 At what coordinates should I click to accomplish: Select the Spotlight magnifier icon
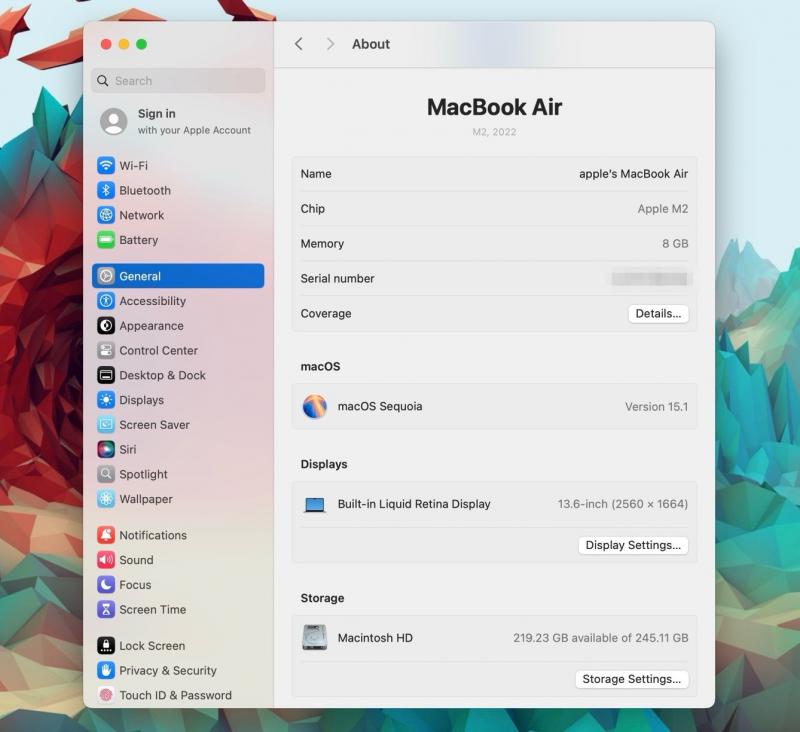[106, 474]
